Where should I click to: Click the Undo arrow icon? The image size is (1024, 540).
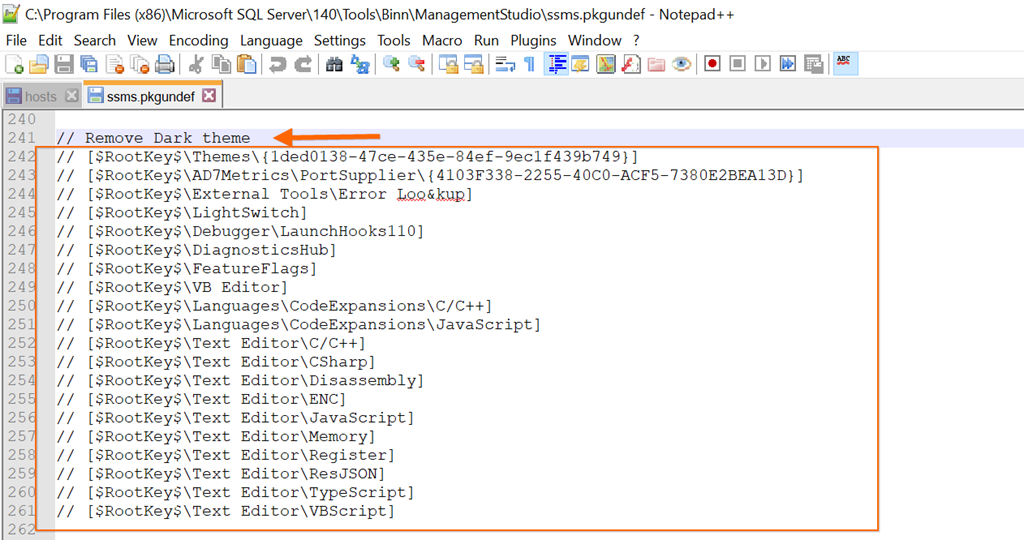click(x=277, y=64)
